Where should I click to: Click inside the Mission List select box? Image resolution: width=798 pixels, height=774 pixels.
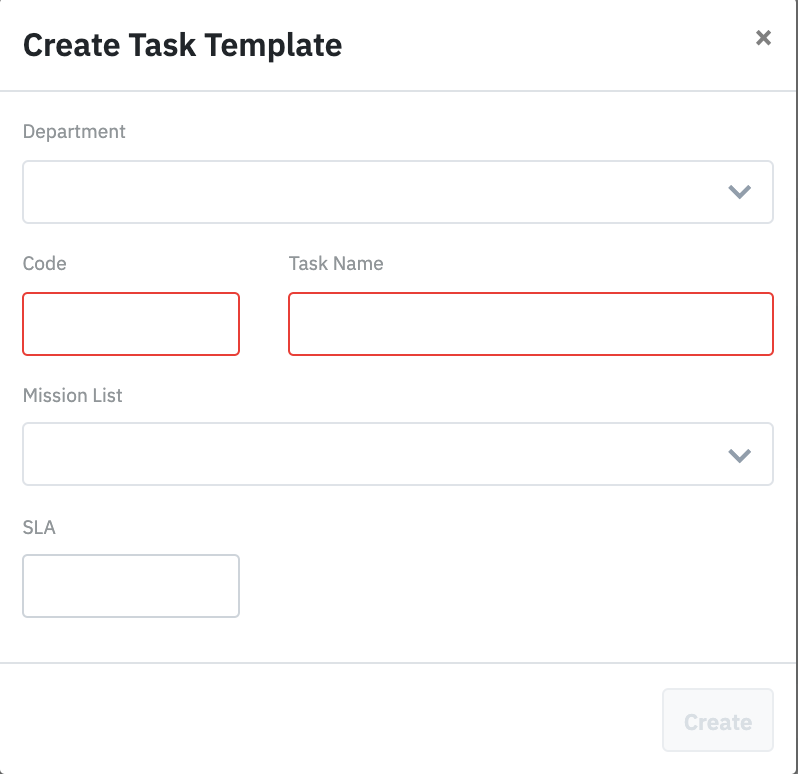coord(380,454)
